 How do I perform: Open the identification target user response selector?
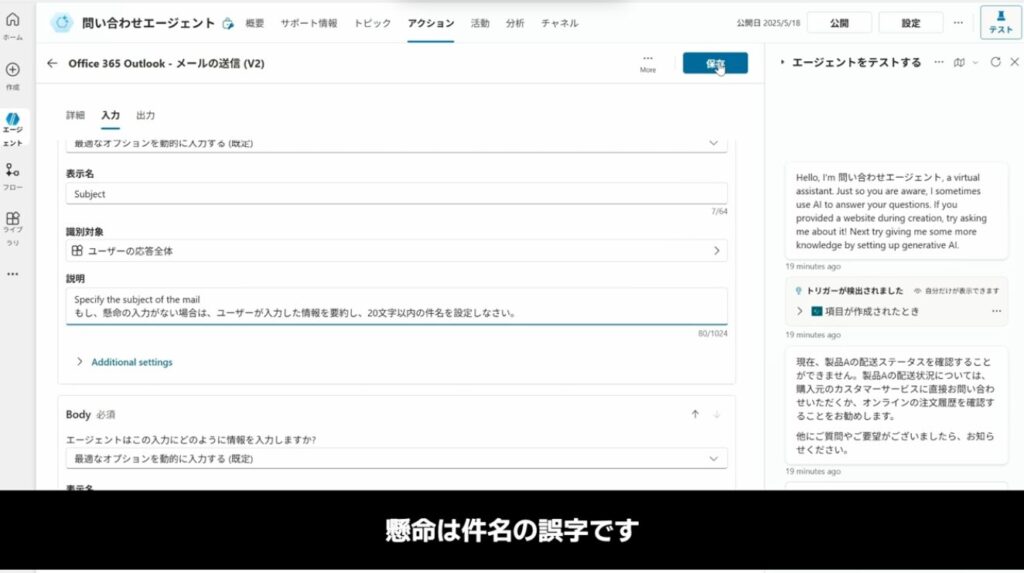[396, 251]
